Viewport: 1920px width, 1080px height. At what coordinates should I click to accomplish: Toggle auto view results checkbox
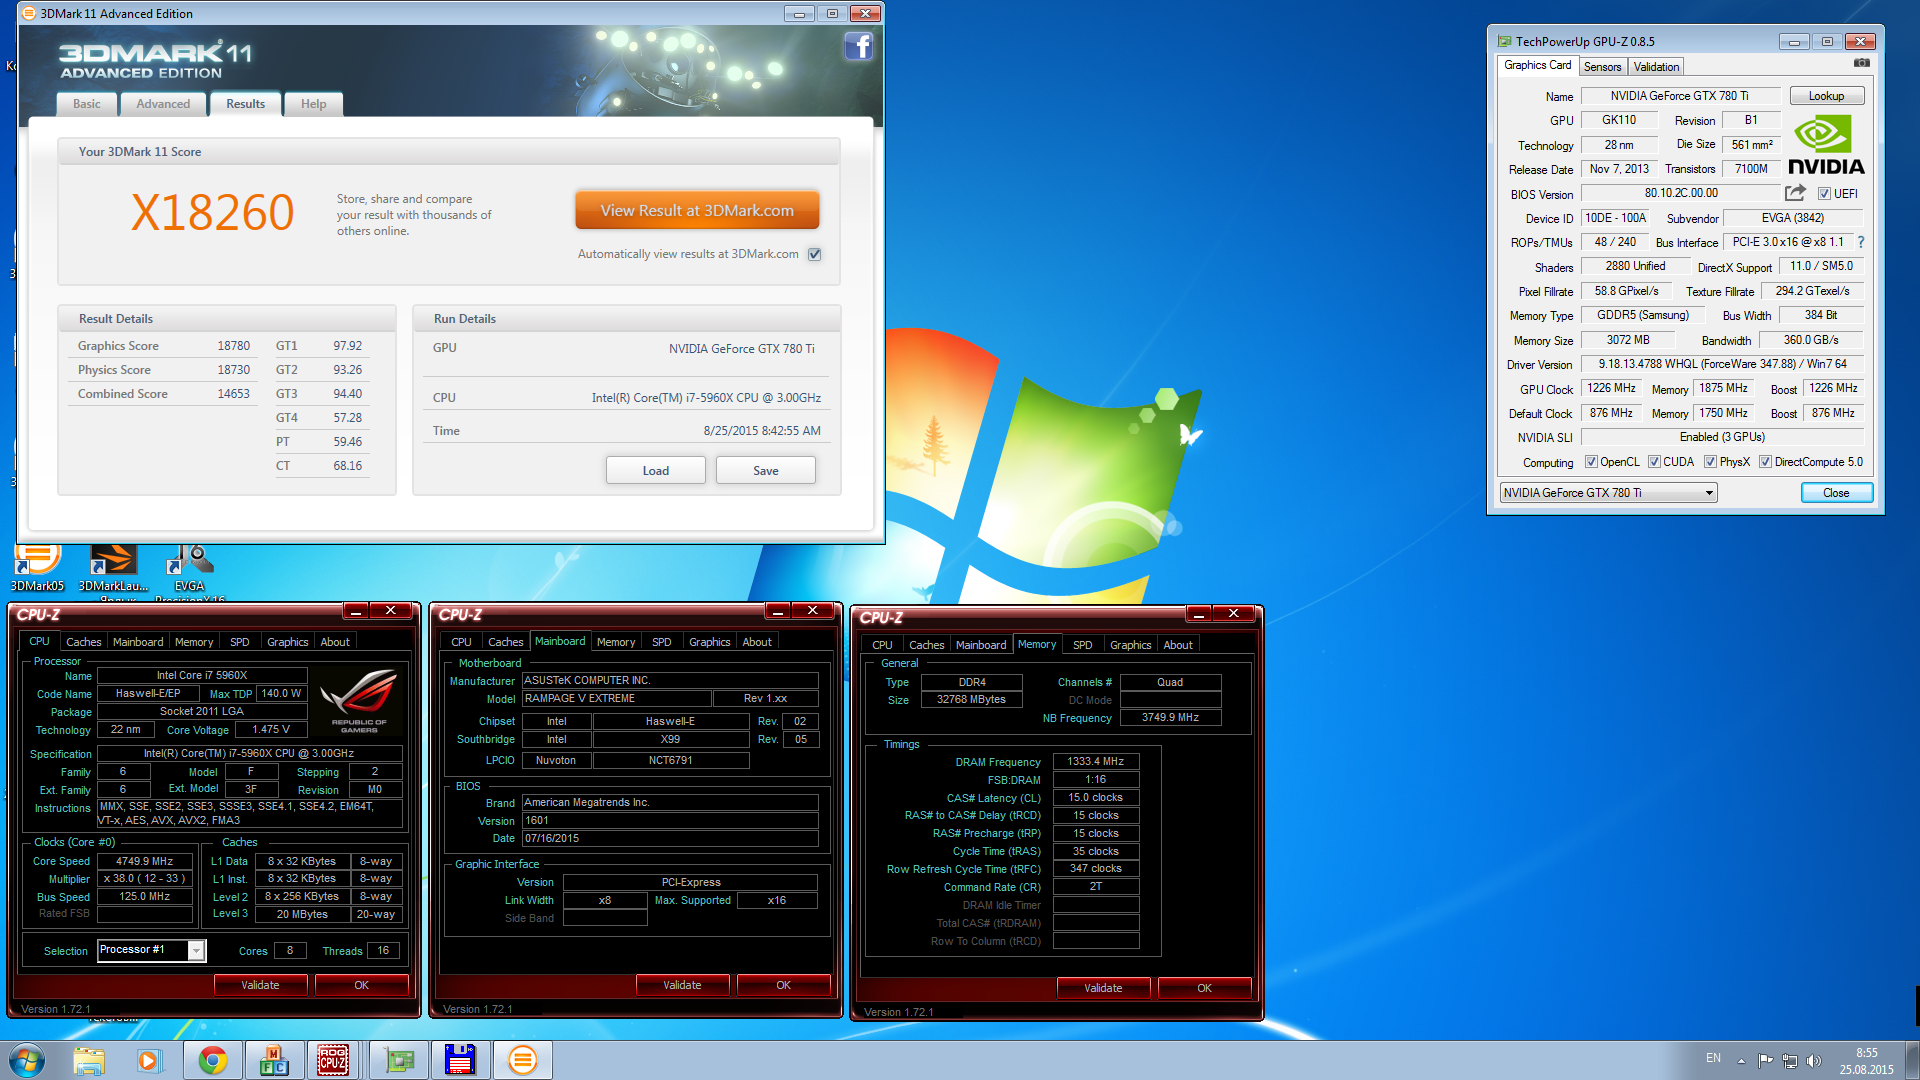(x=815, y=254)
